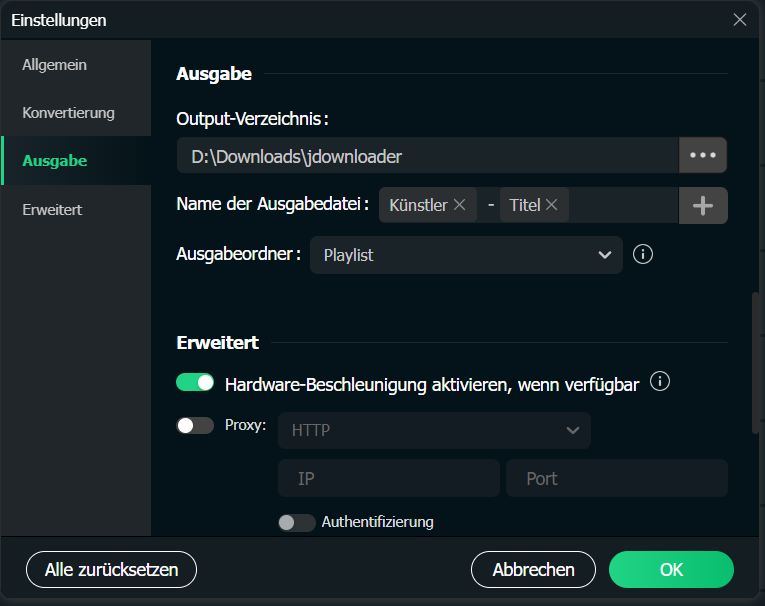Turn on the Authentifizierung toggle
Viewport: 765px width, 606px height.
click(297, 522)
